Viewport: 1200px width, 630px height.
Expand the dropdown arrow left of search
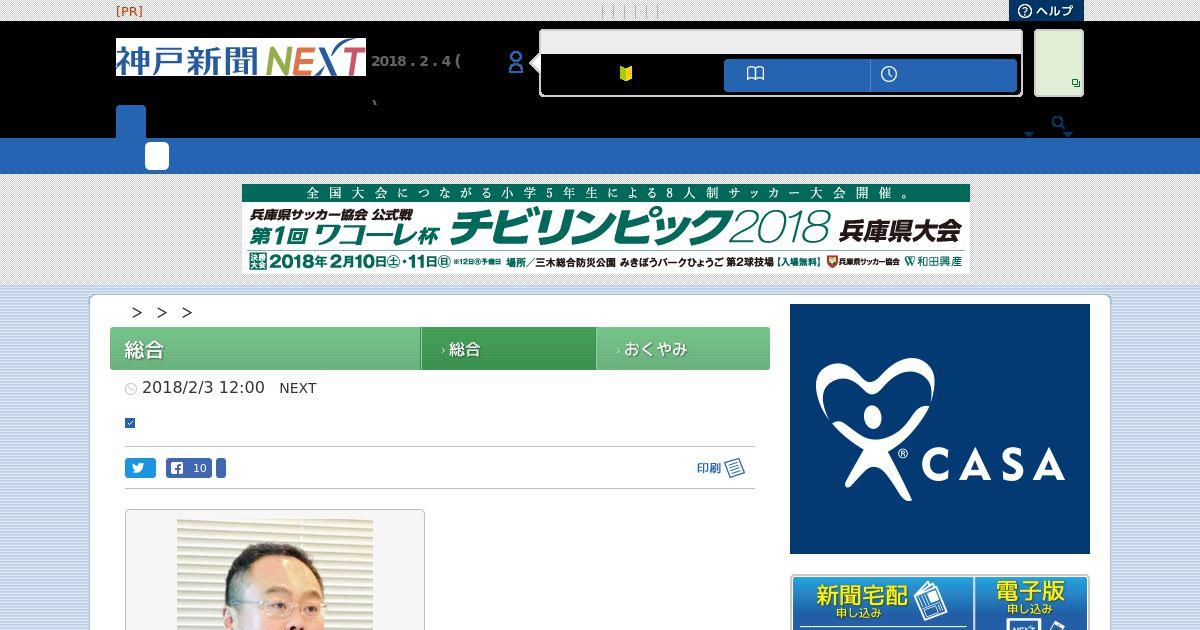pyautogui.click(x=1028, y=134)
